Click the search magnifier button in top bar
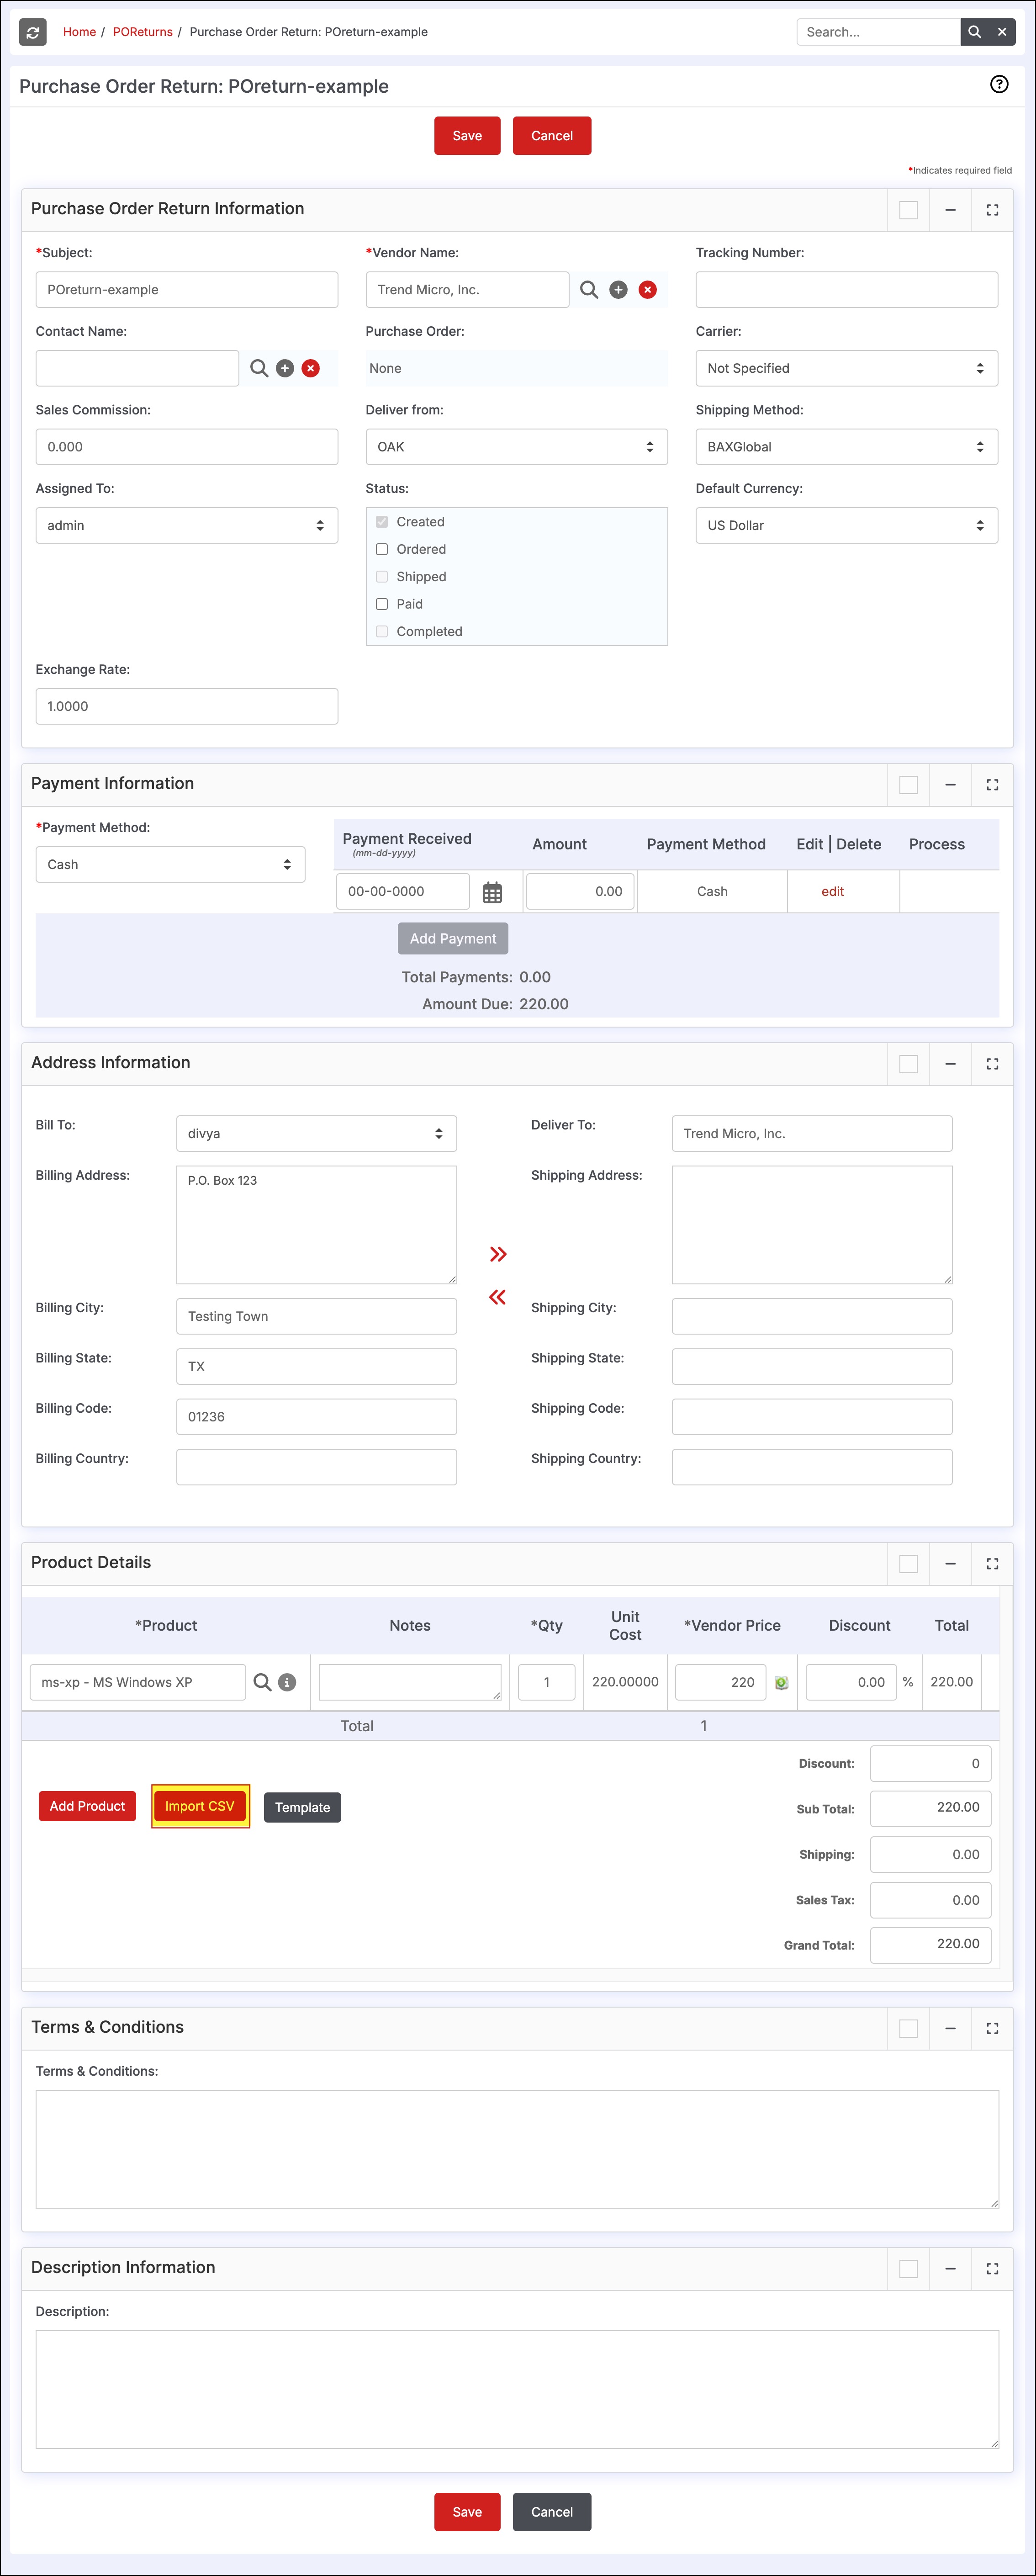The width and height of the screenshot is (1036, 2576). click(974, 32)
